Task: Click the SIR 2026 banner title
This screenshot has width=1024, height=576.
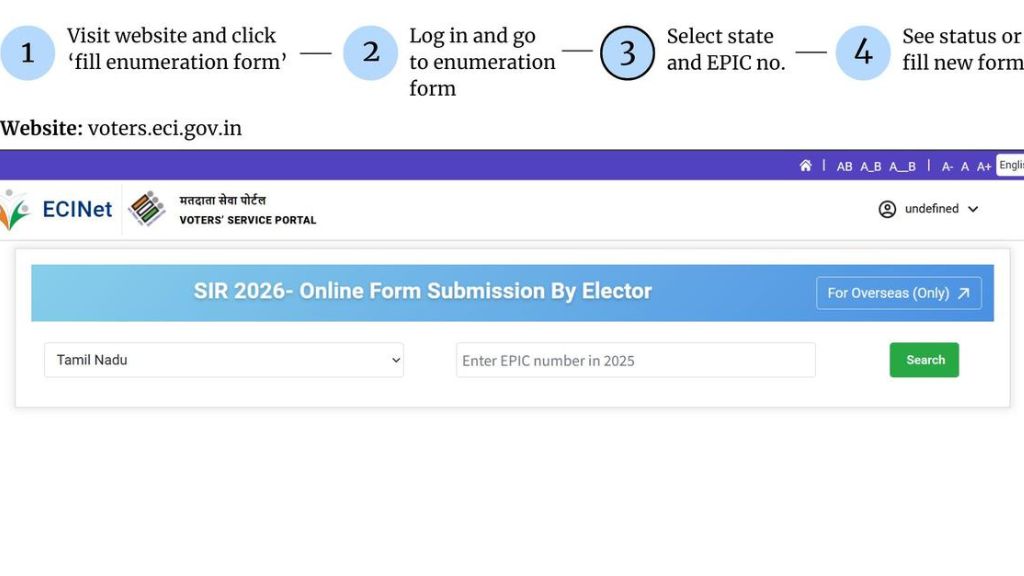Action: tap(423, 291)
